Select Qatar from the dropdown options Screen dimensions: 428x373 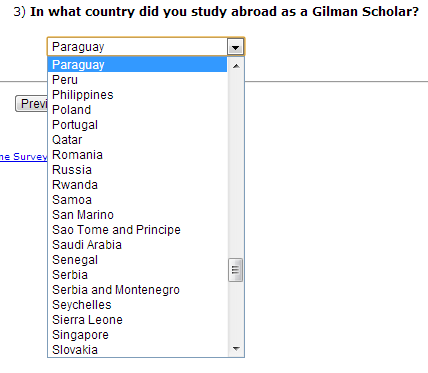point(137,140)
